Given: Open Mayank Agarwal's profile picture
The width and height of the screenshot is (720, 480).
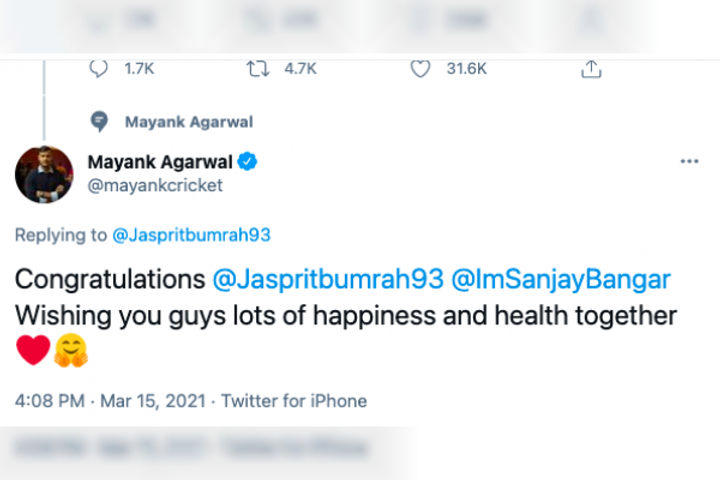Looking at the screenshot, I should click(44, 174).
